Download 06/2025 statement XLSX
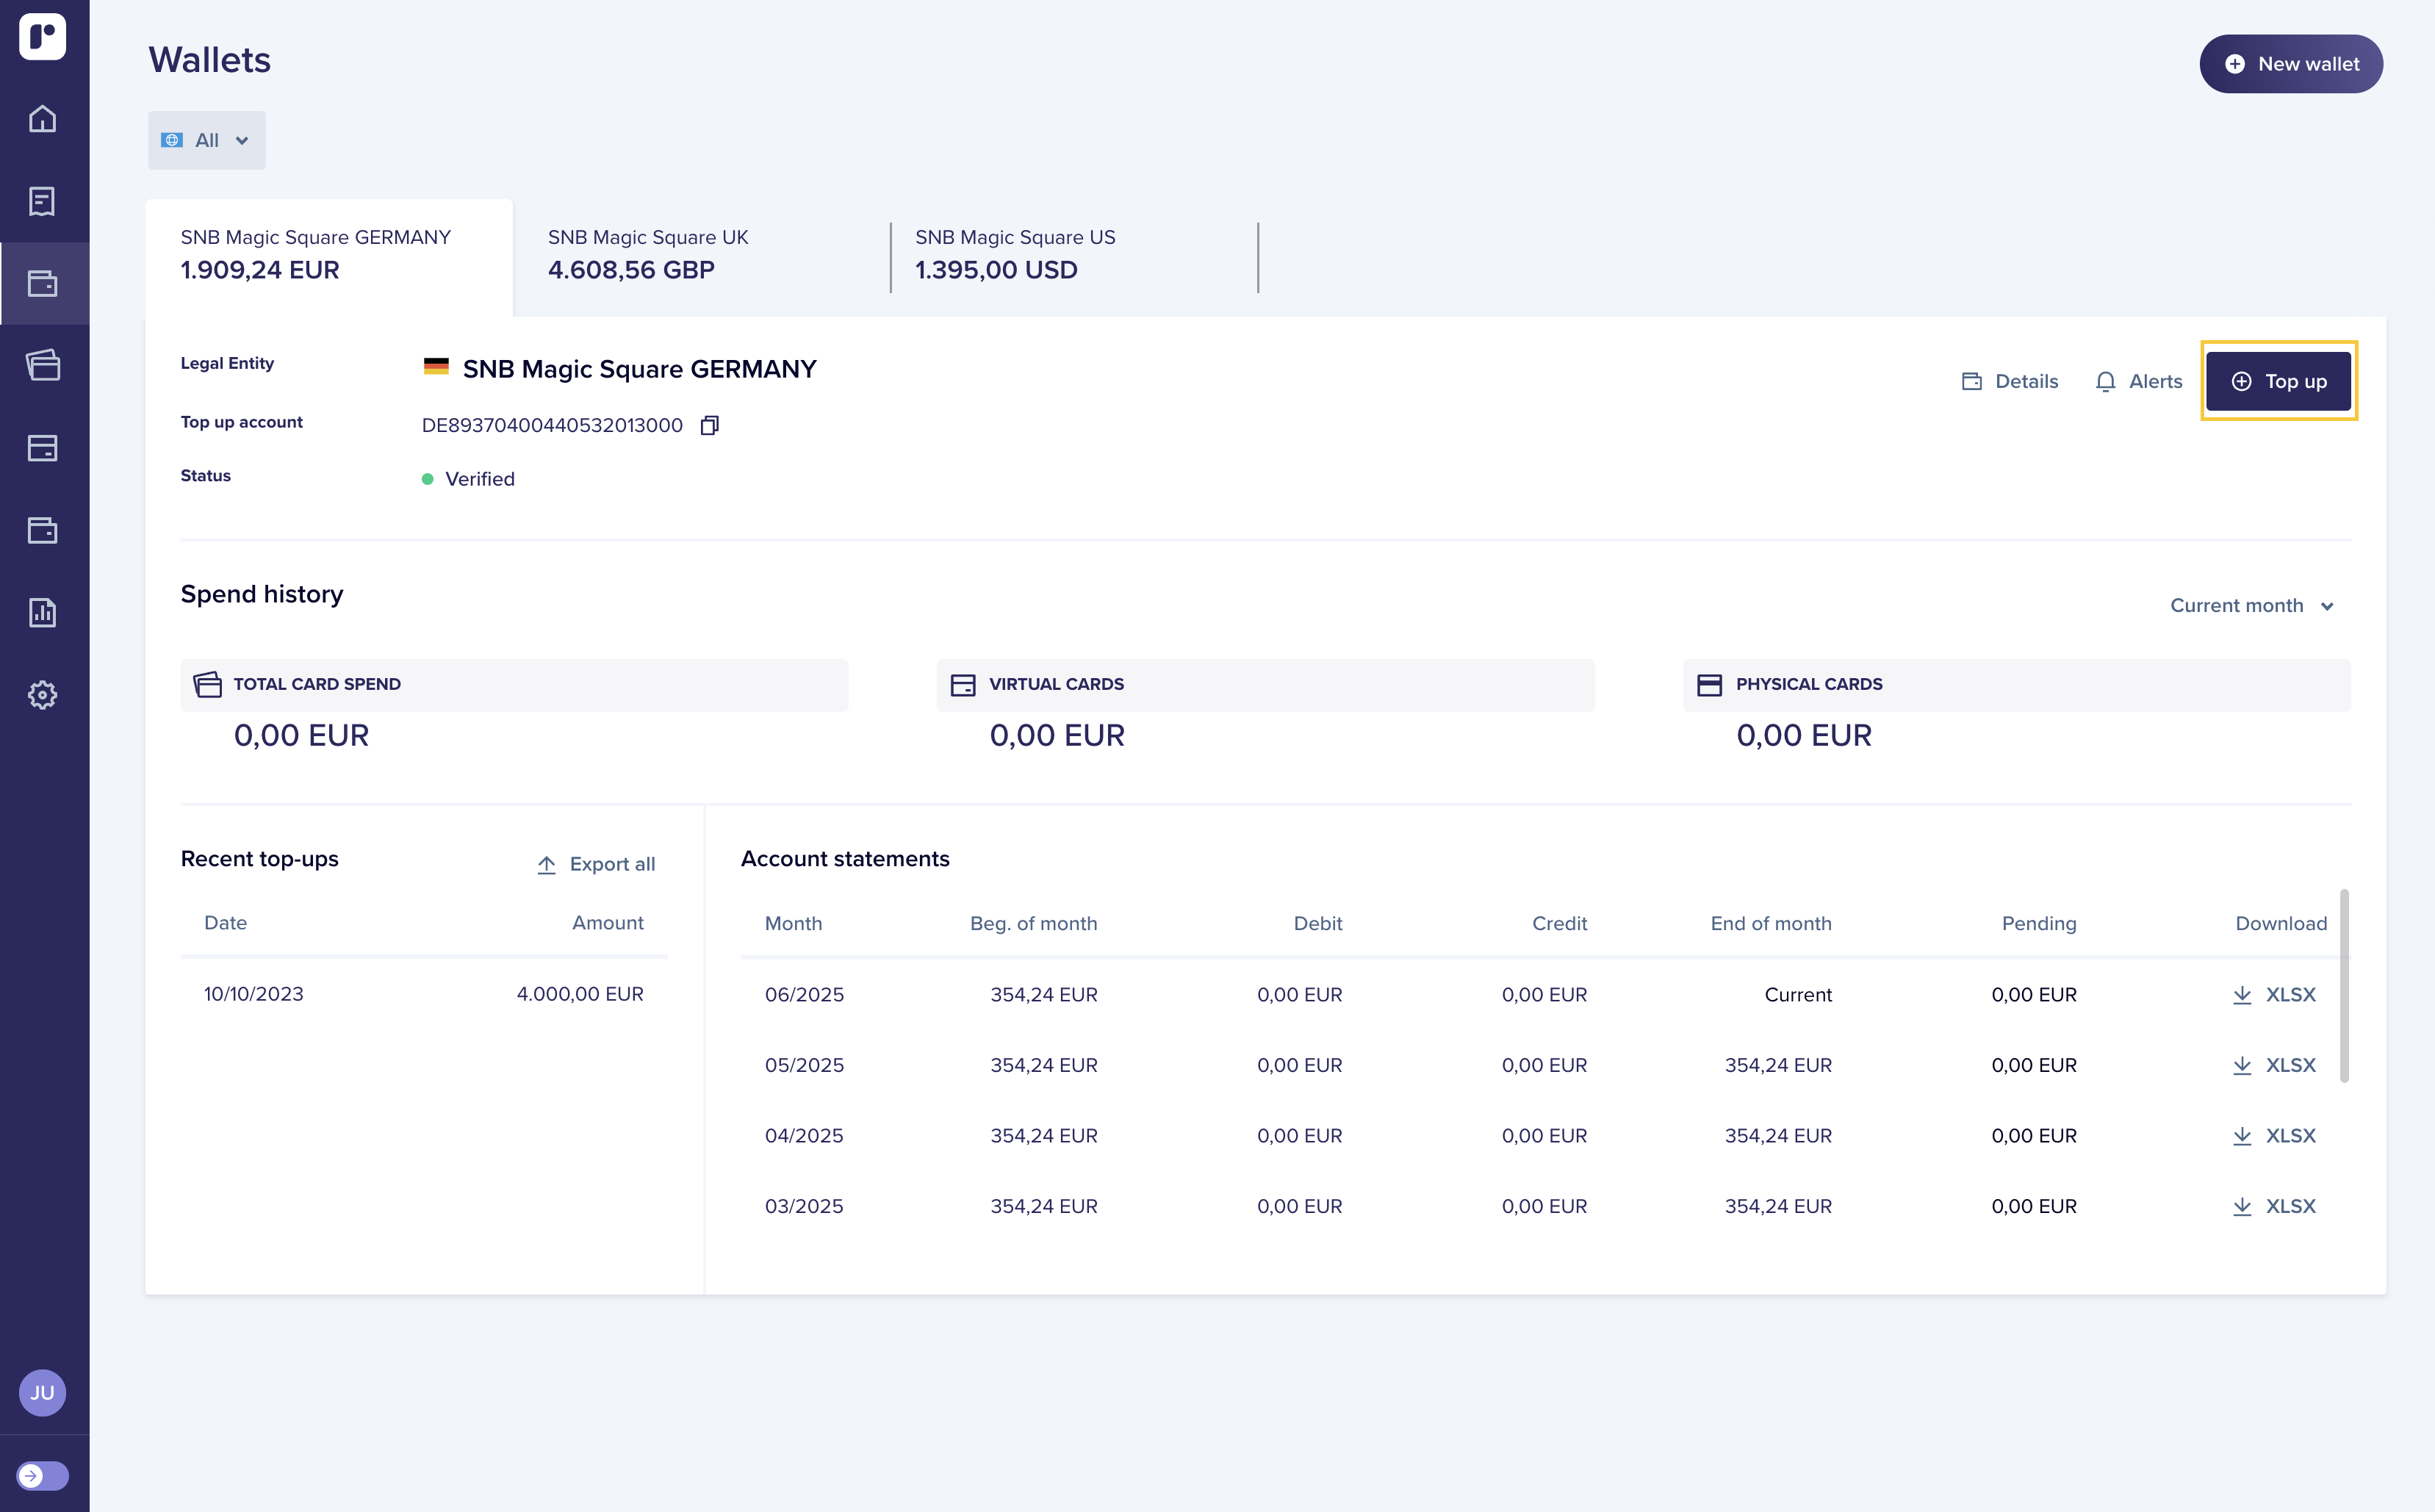The image size is (2435, 1512). click(2275, 994)
